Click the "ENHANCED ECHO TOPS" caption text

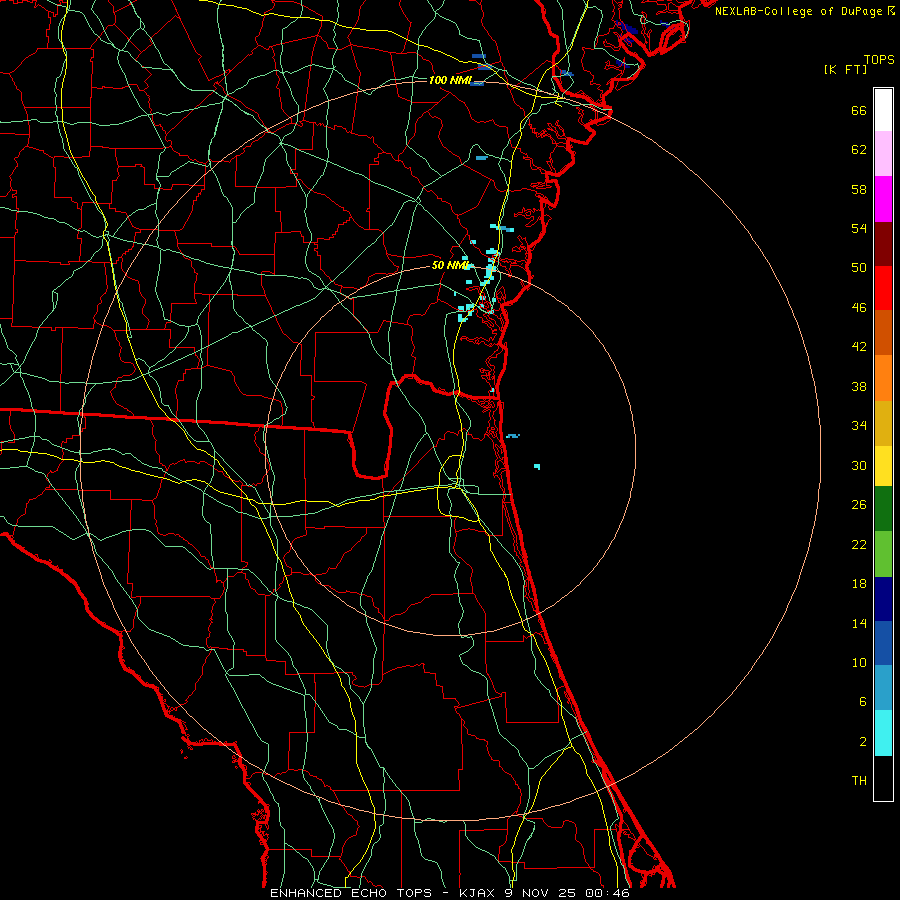pos(351,893)
